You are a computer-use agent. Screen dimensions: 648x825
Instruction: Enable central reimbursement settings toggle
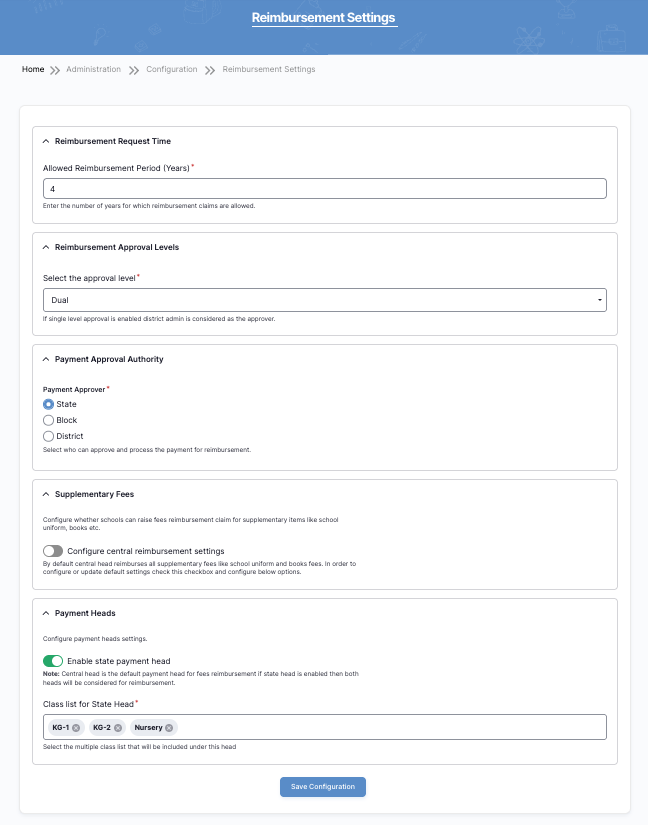(53, 551)
